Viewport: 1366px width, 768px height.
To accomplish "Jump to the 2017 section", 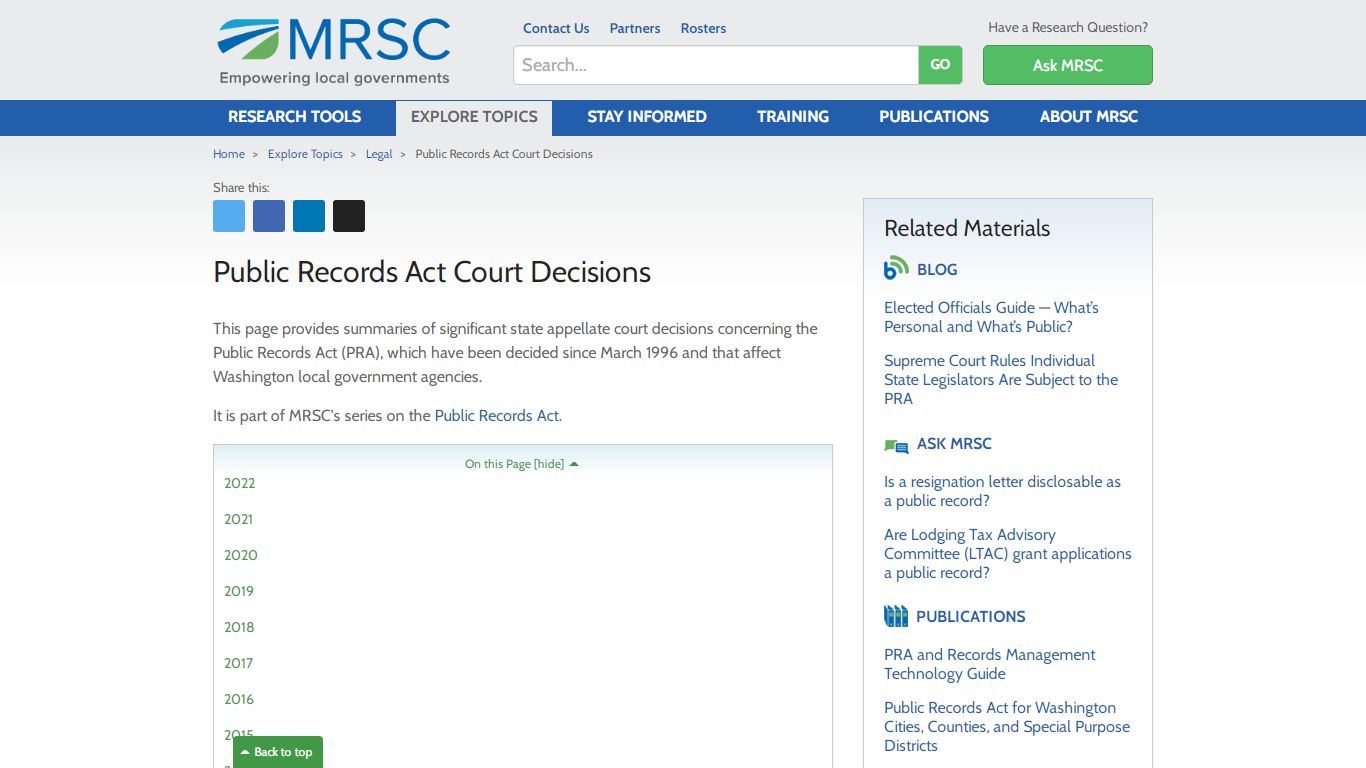I will pyautogui.click(x=239, y=663).
